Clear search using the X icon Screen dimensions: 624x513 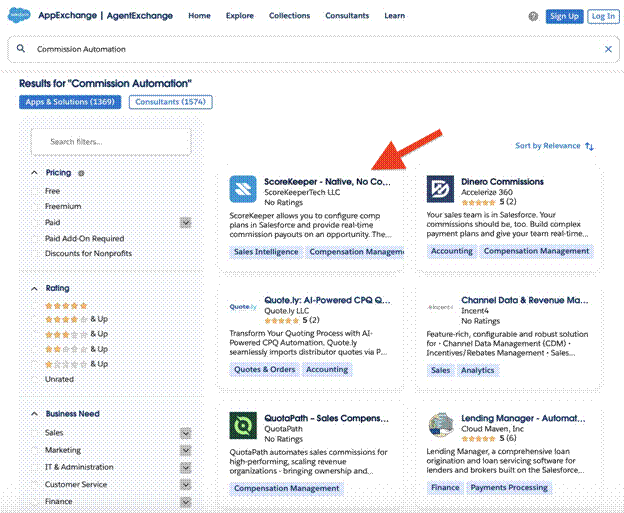coord(608,48)
